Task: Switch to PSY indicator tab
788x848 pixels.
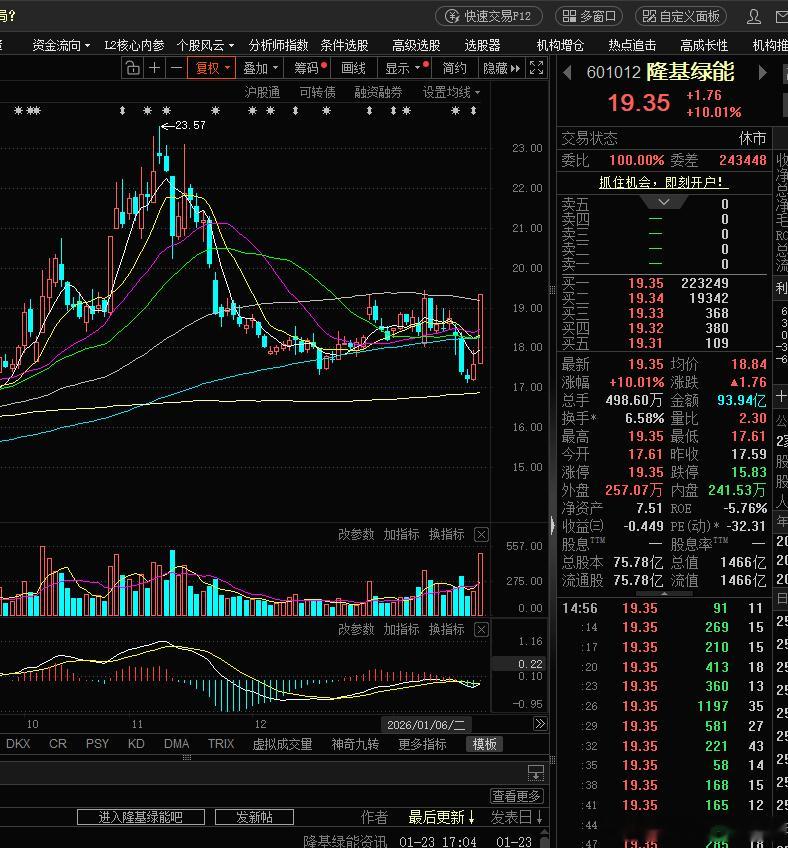Action: tap(97, 744)
